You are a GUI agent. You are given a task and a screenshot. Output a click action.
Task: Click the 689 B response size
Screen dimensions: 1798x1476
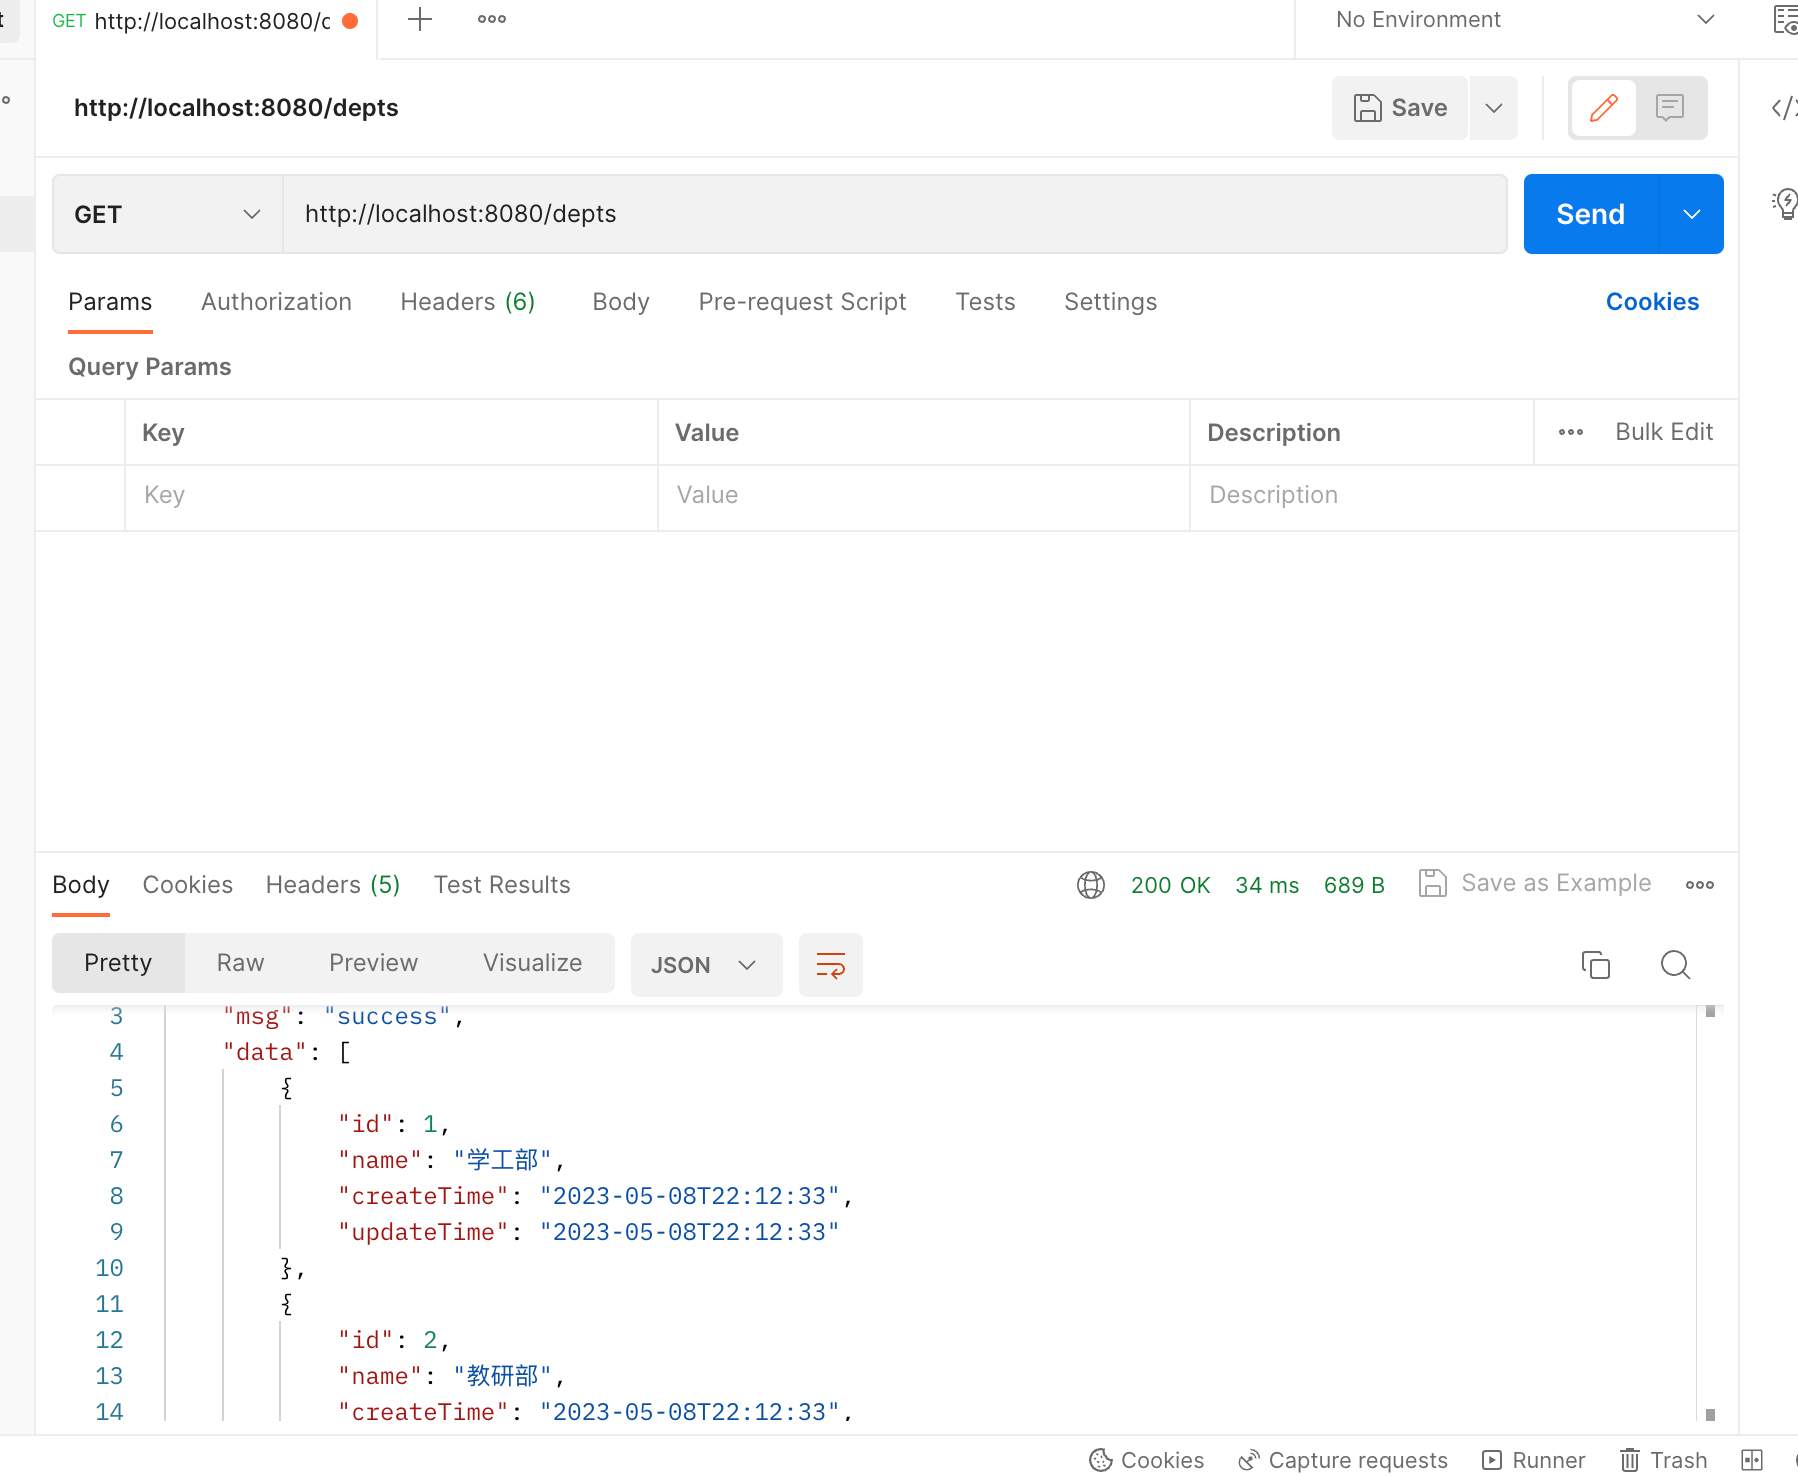point(1354,885)
